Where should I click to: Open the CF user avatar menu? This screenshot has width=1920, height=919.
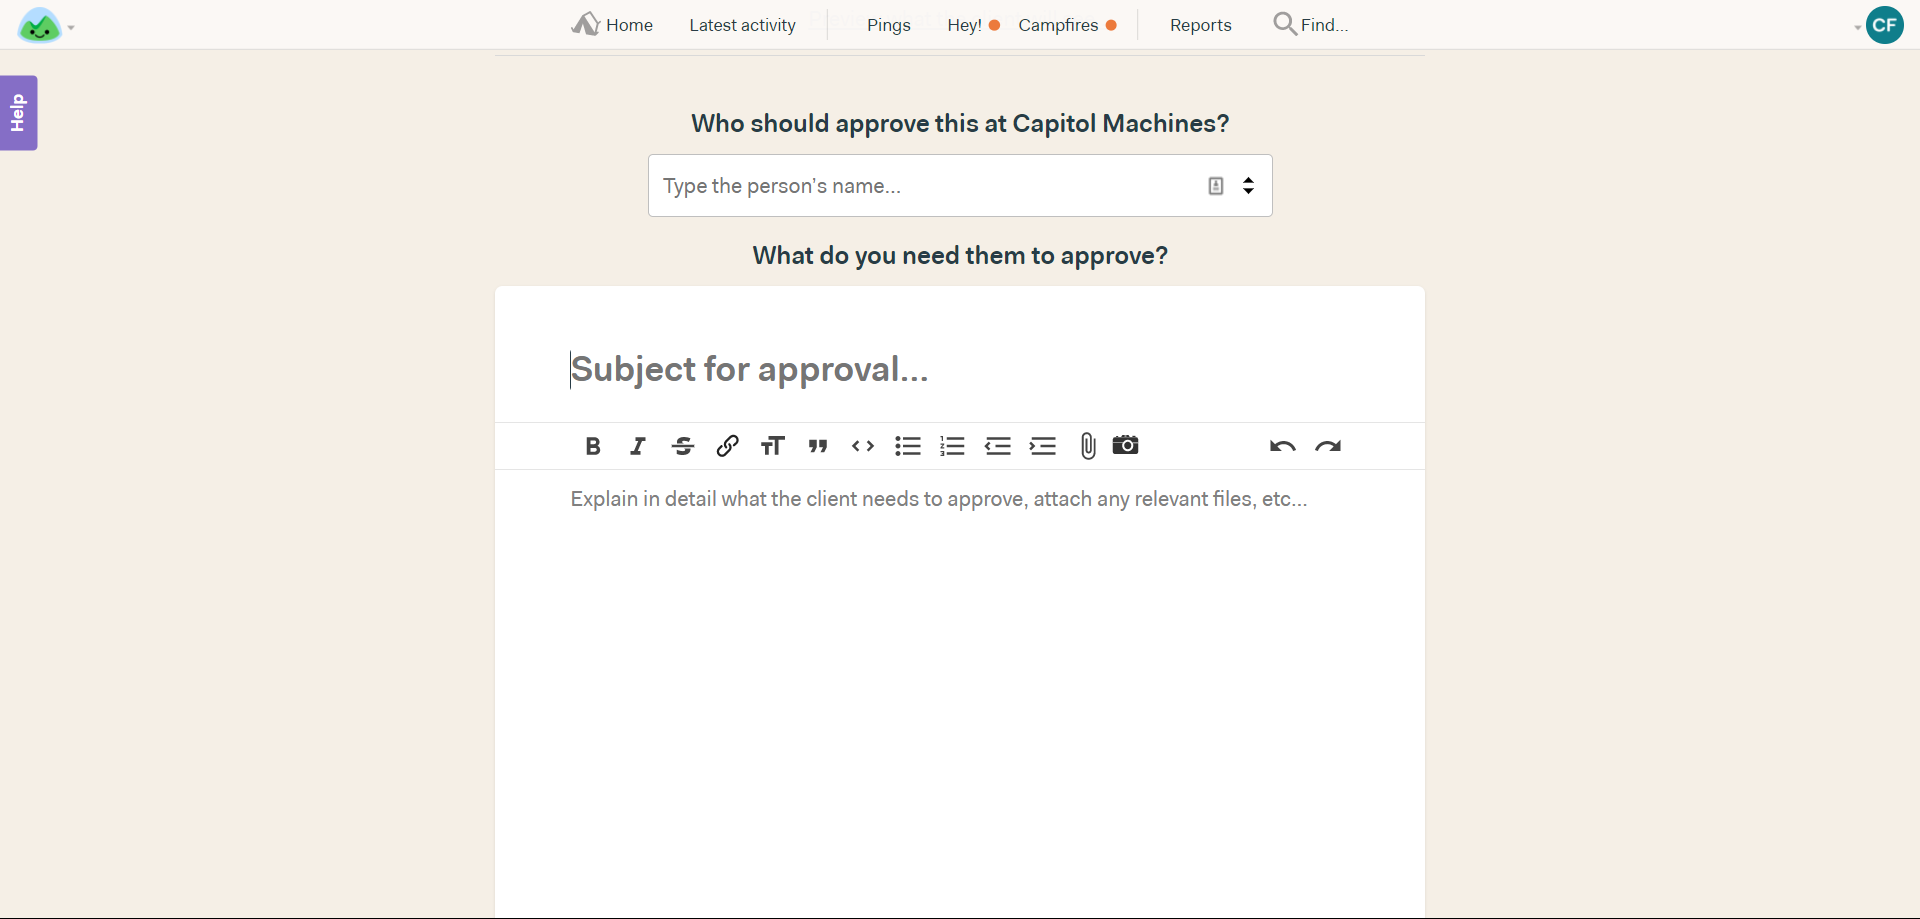coord(1885,25)
